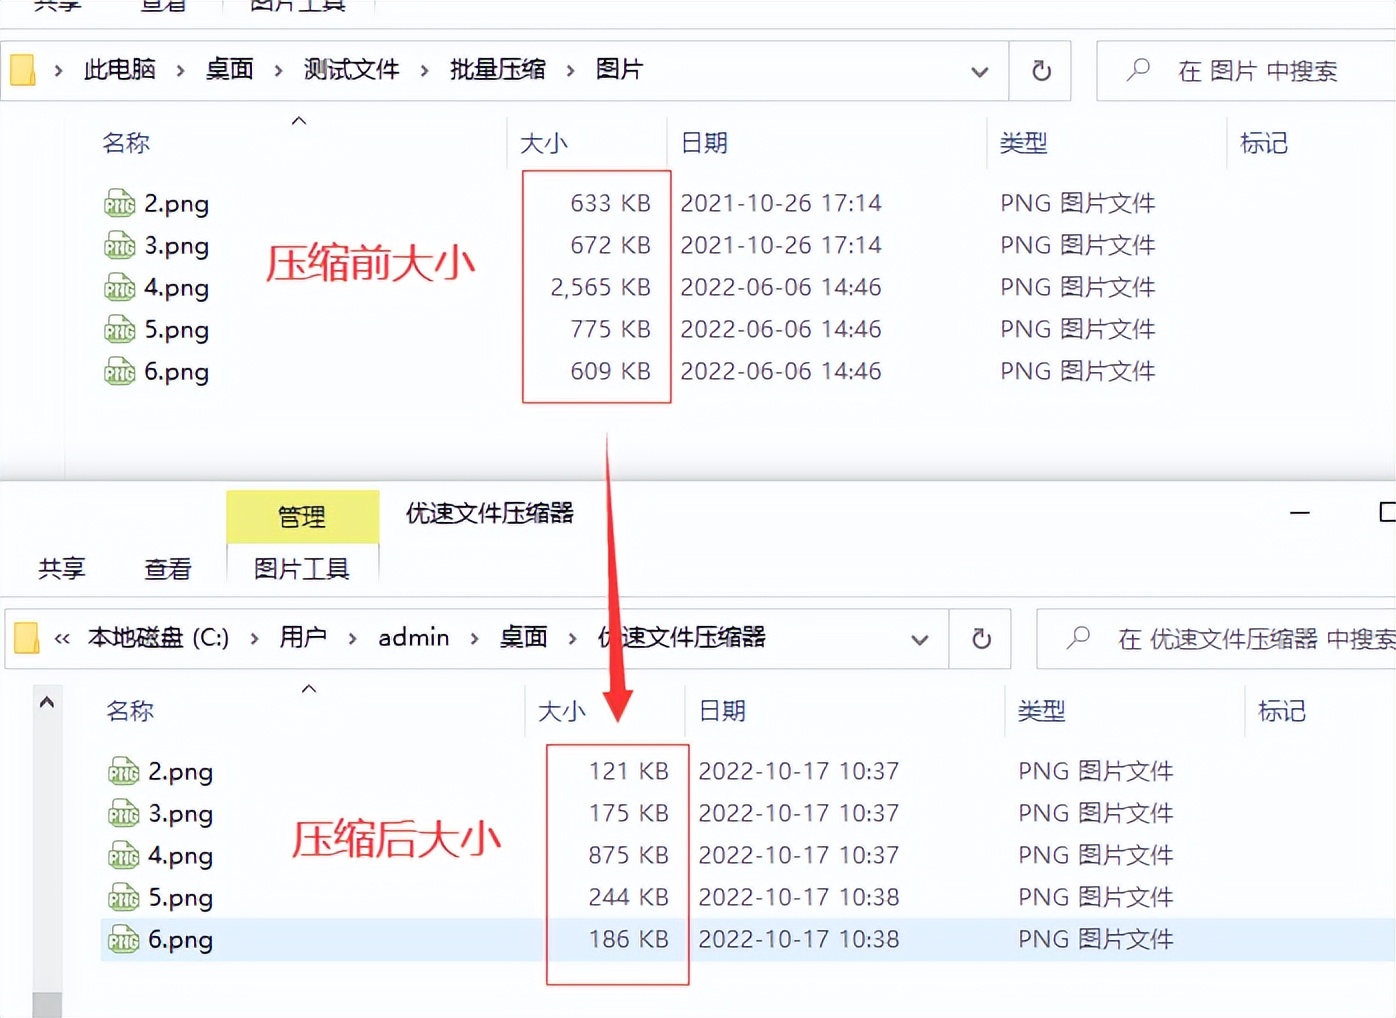Image resolution: width=1396 pixels, height=1018 pixels.
Task: Refresh the 优速文件压缩器 folder view
Action: tap(981, 639)
